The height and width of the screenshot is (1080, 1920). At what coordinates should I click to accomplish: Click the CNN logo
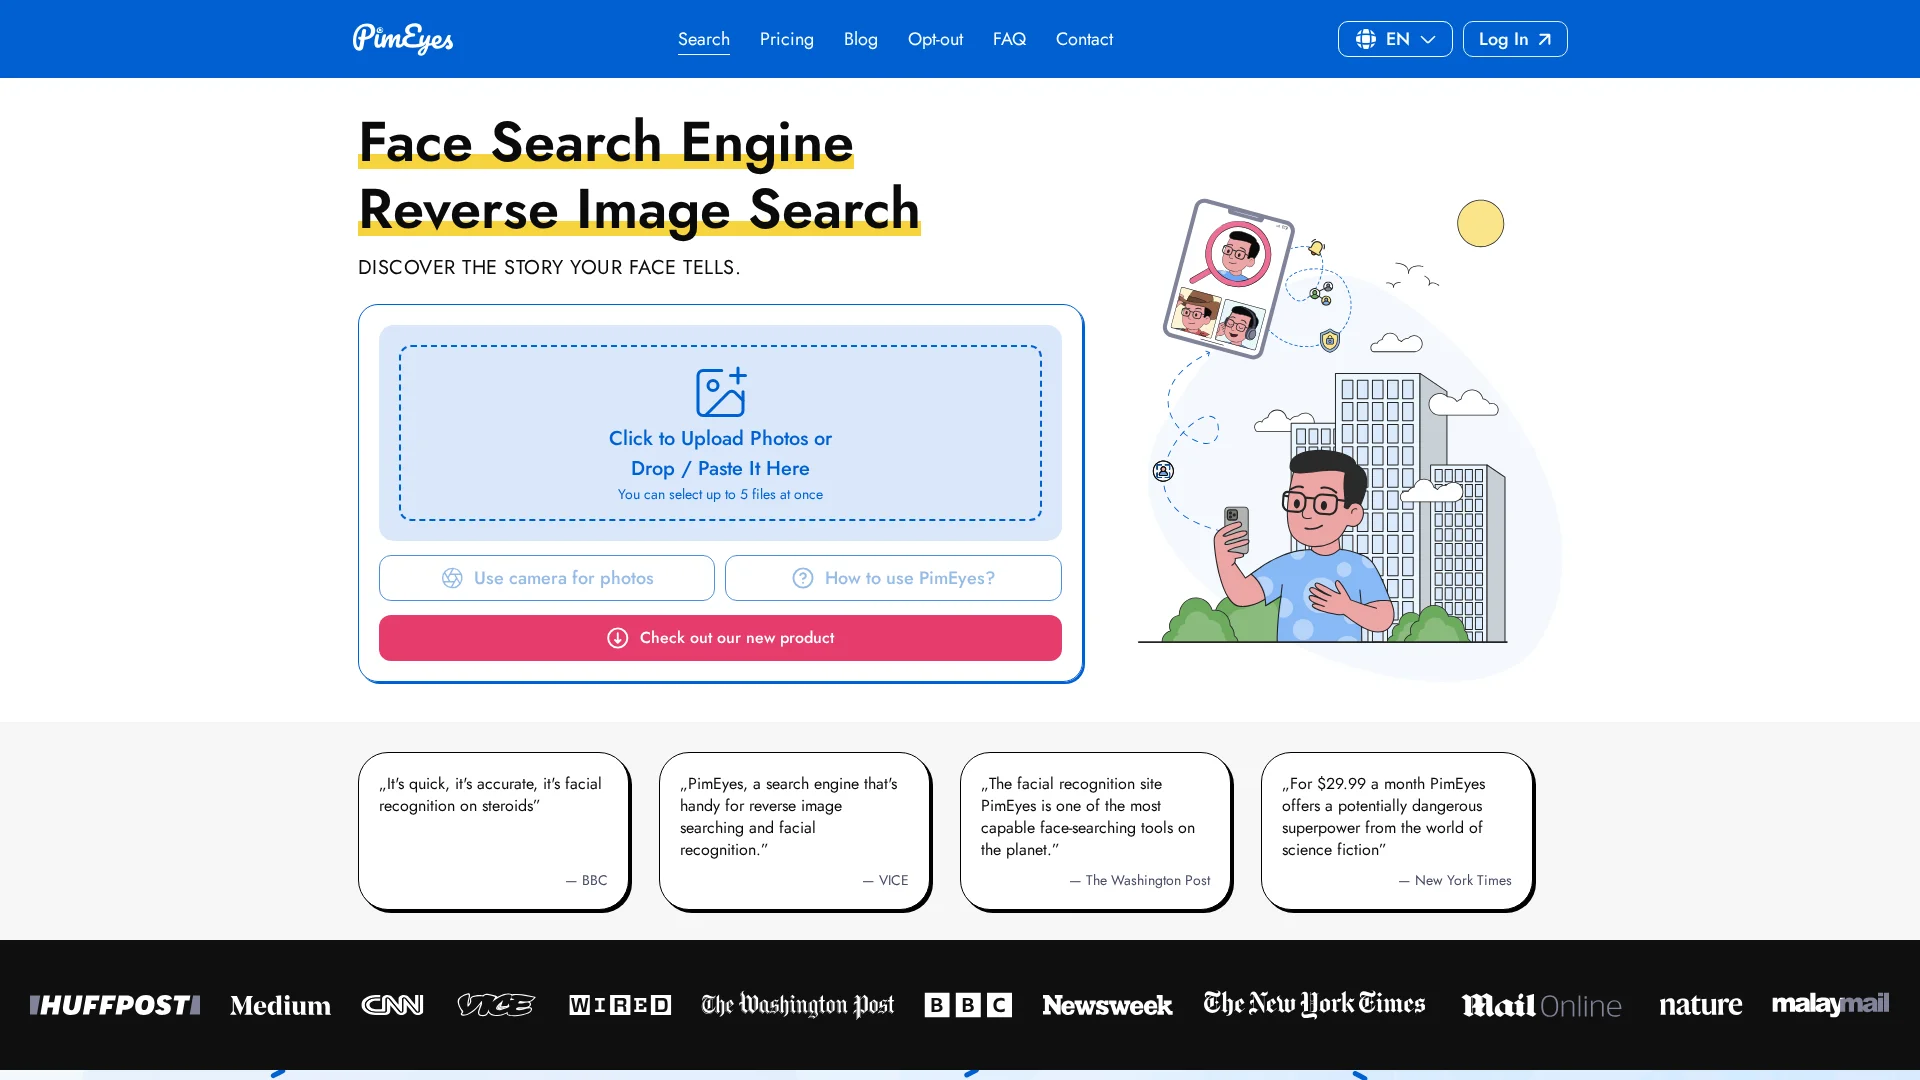click(392, 1005)
